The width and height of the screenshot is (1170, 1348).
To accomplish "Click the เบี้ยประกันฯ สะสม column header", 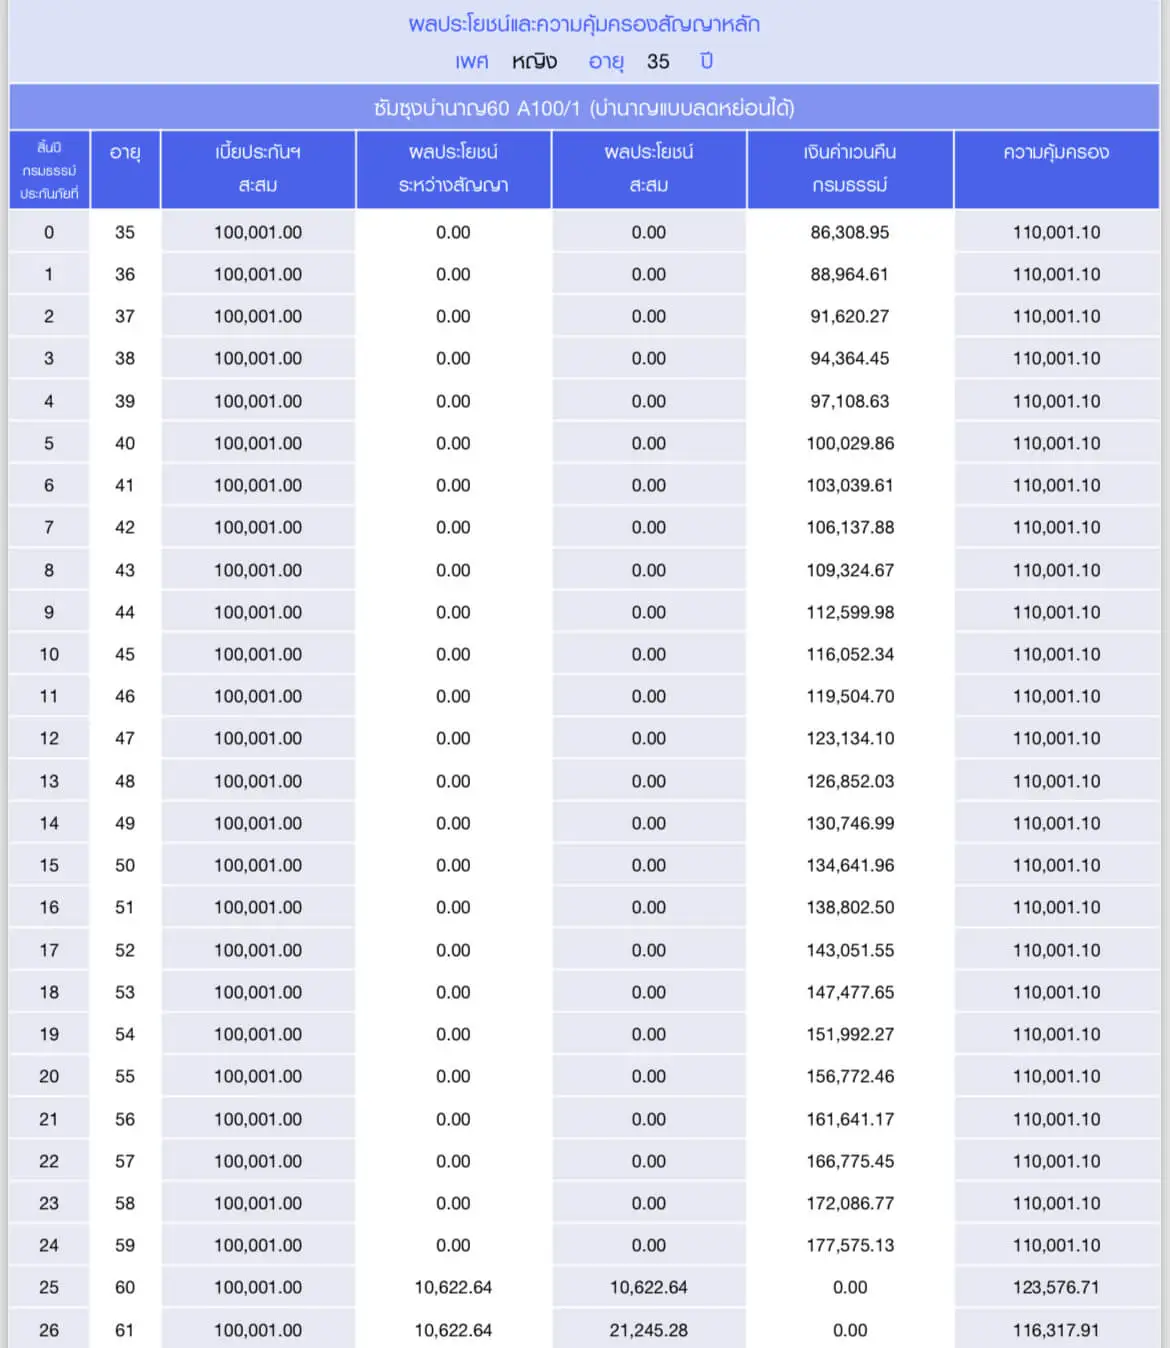I will 258,168.
